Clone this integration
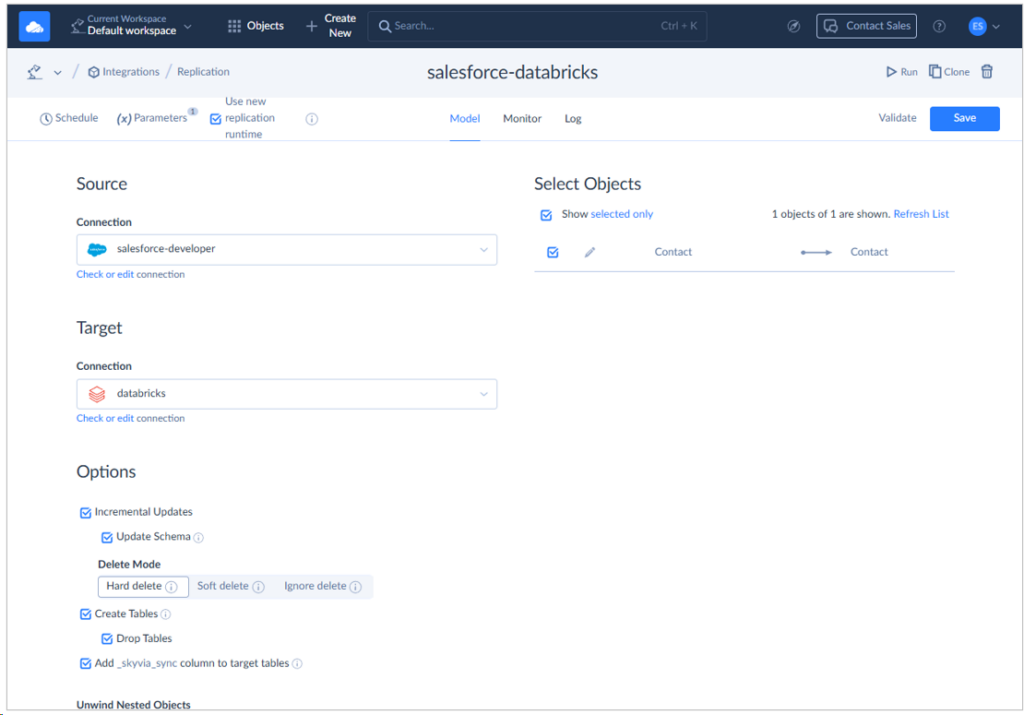 [949, 72]
